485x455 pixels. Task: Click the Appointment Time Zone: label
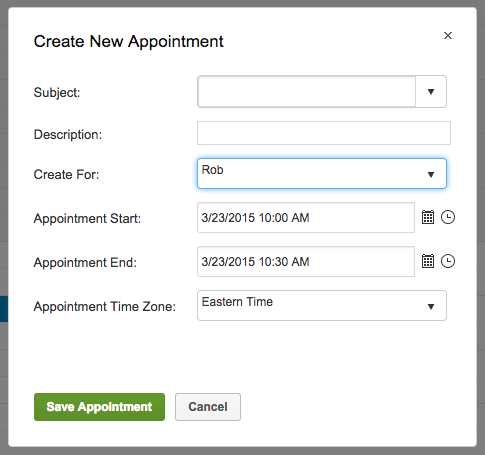(105, 307)
